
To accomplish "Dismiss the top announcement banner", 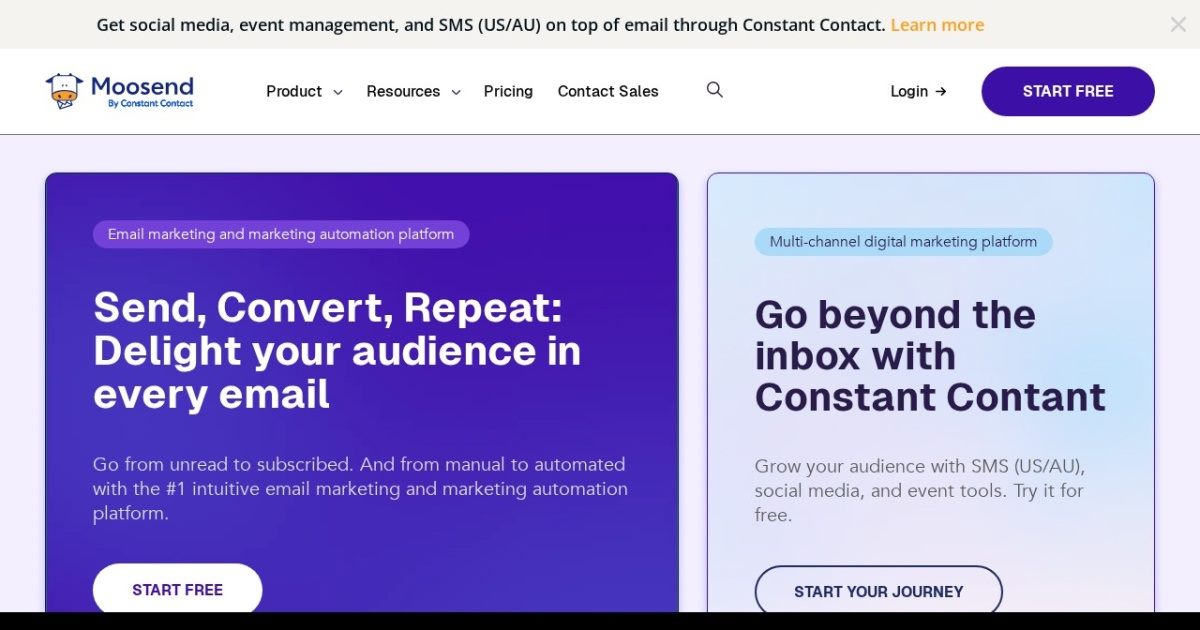I will tap(1178, 25).
